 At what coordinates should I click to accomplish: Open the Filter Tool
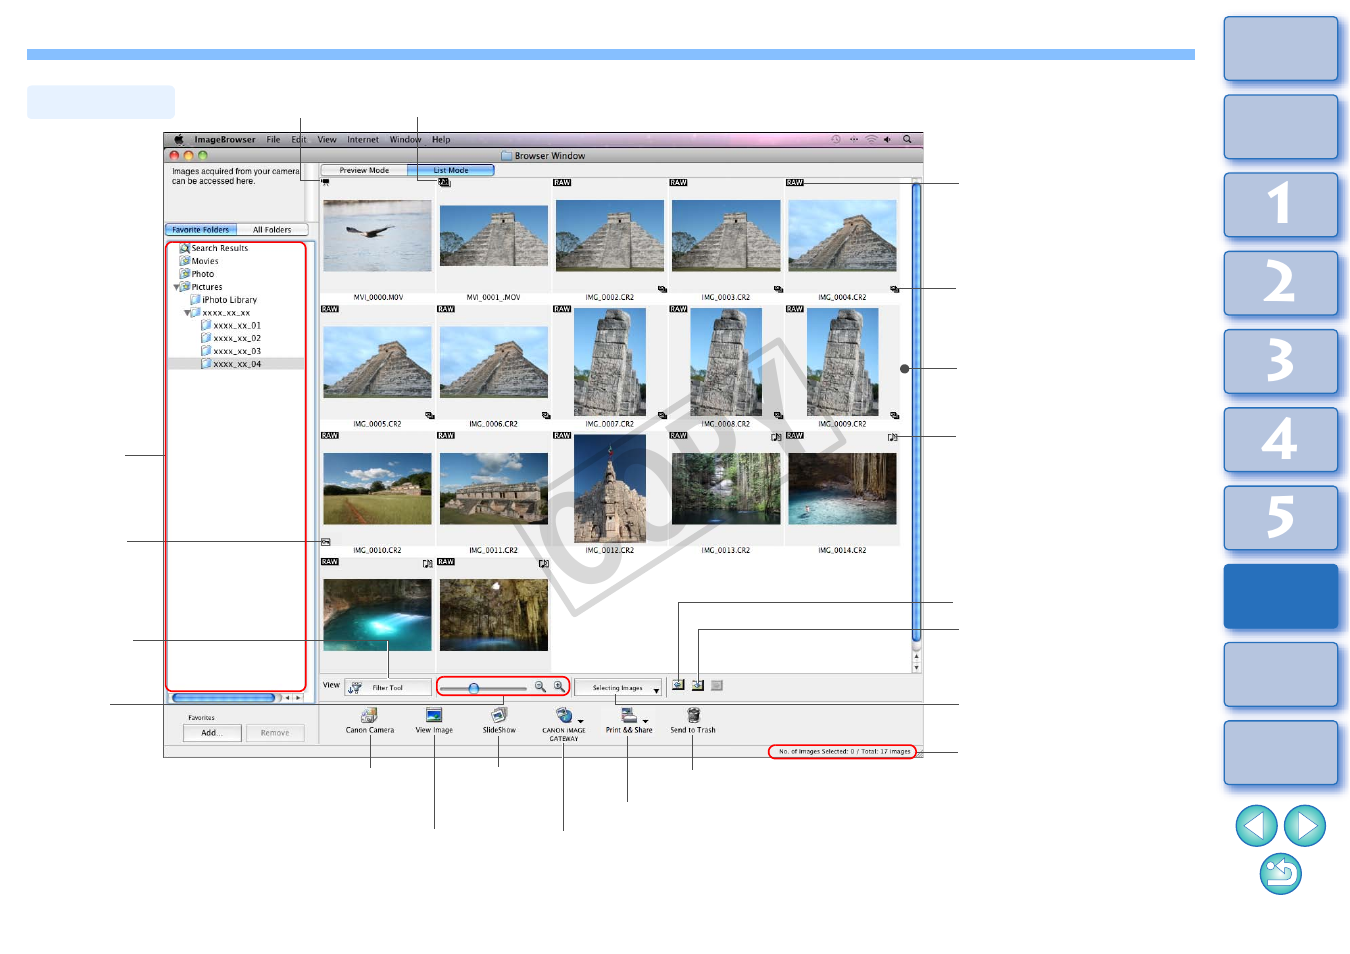(x=388, y=688)
